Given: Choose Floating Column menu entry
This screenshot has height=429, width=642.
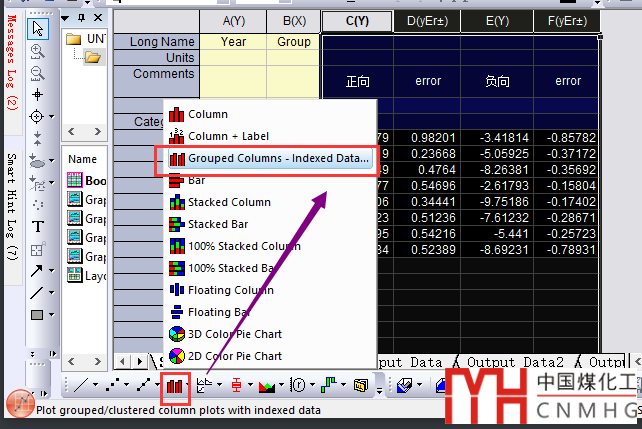Looking at the screenshot, I should [x=270, y=290].
